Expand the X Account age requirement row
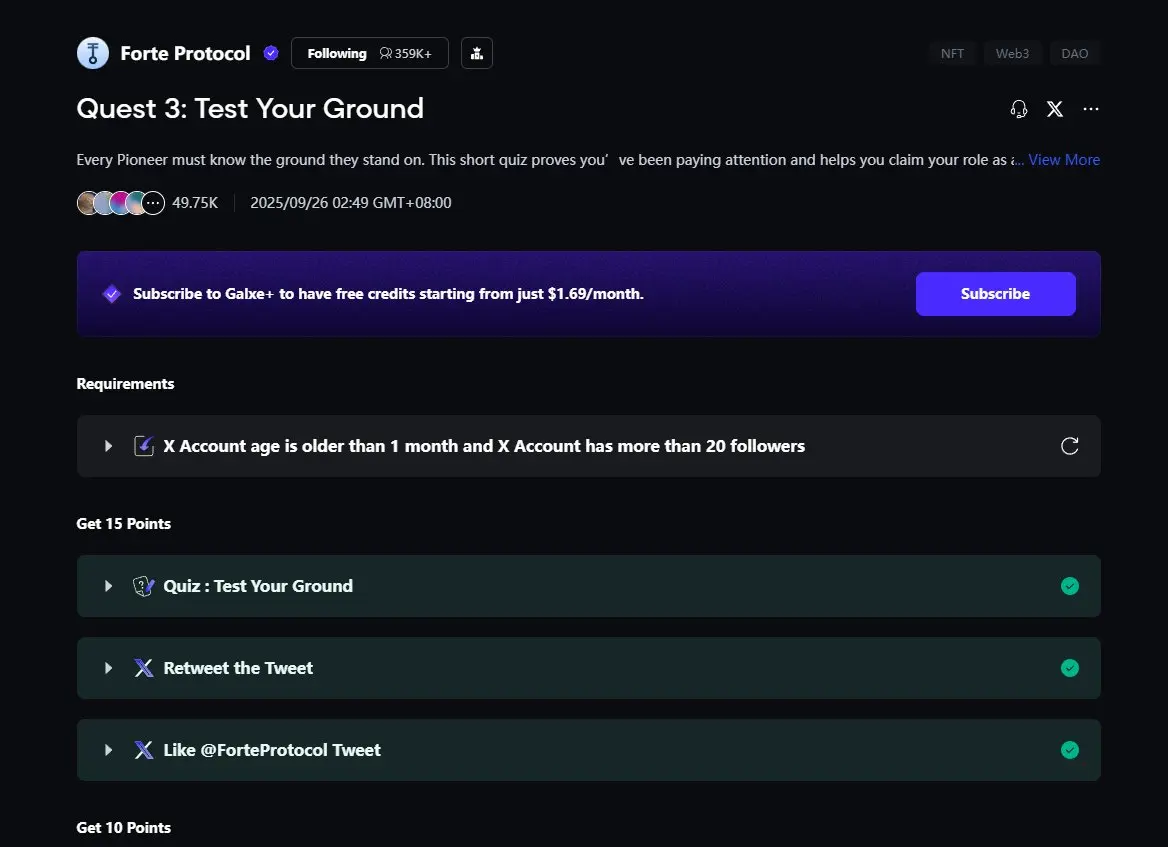 [x=109, y=446]
